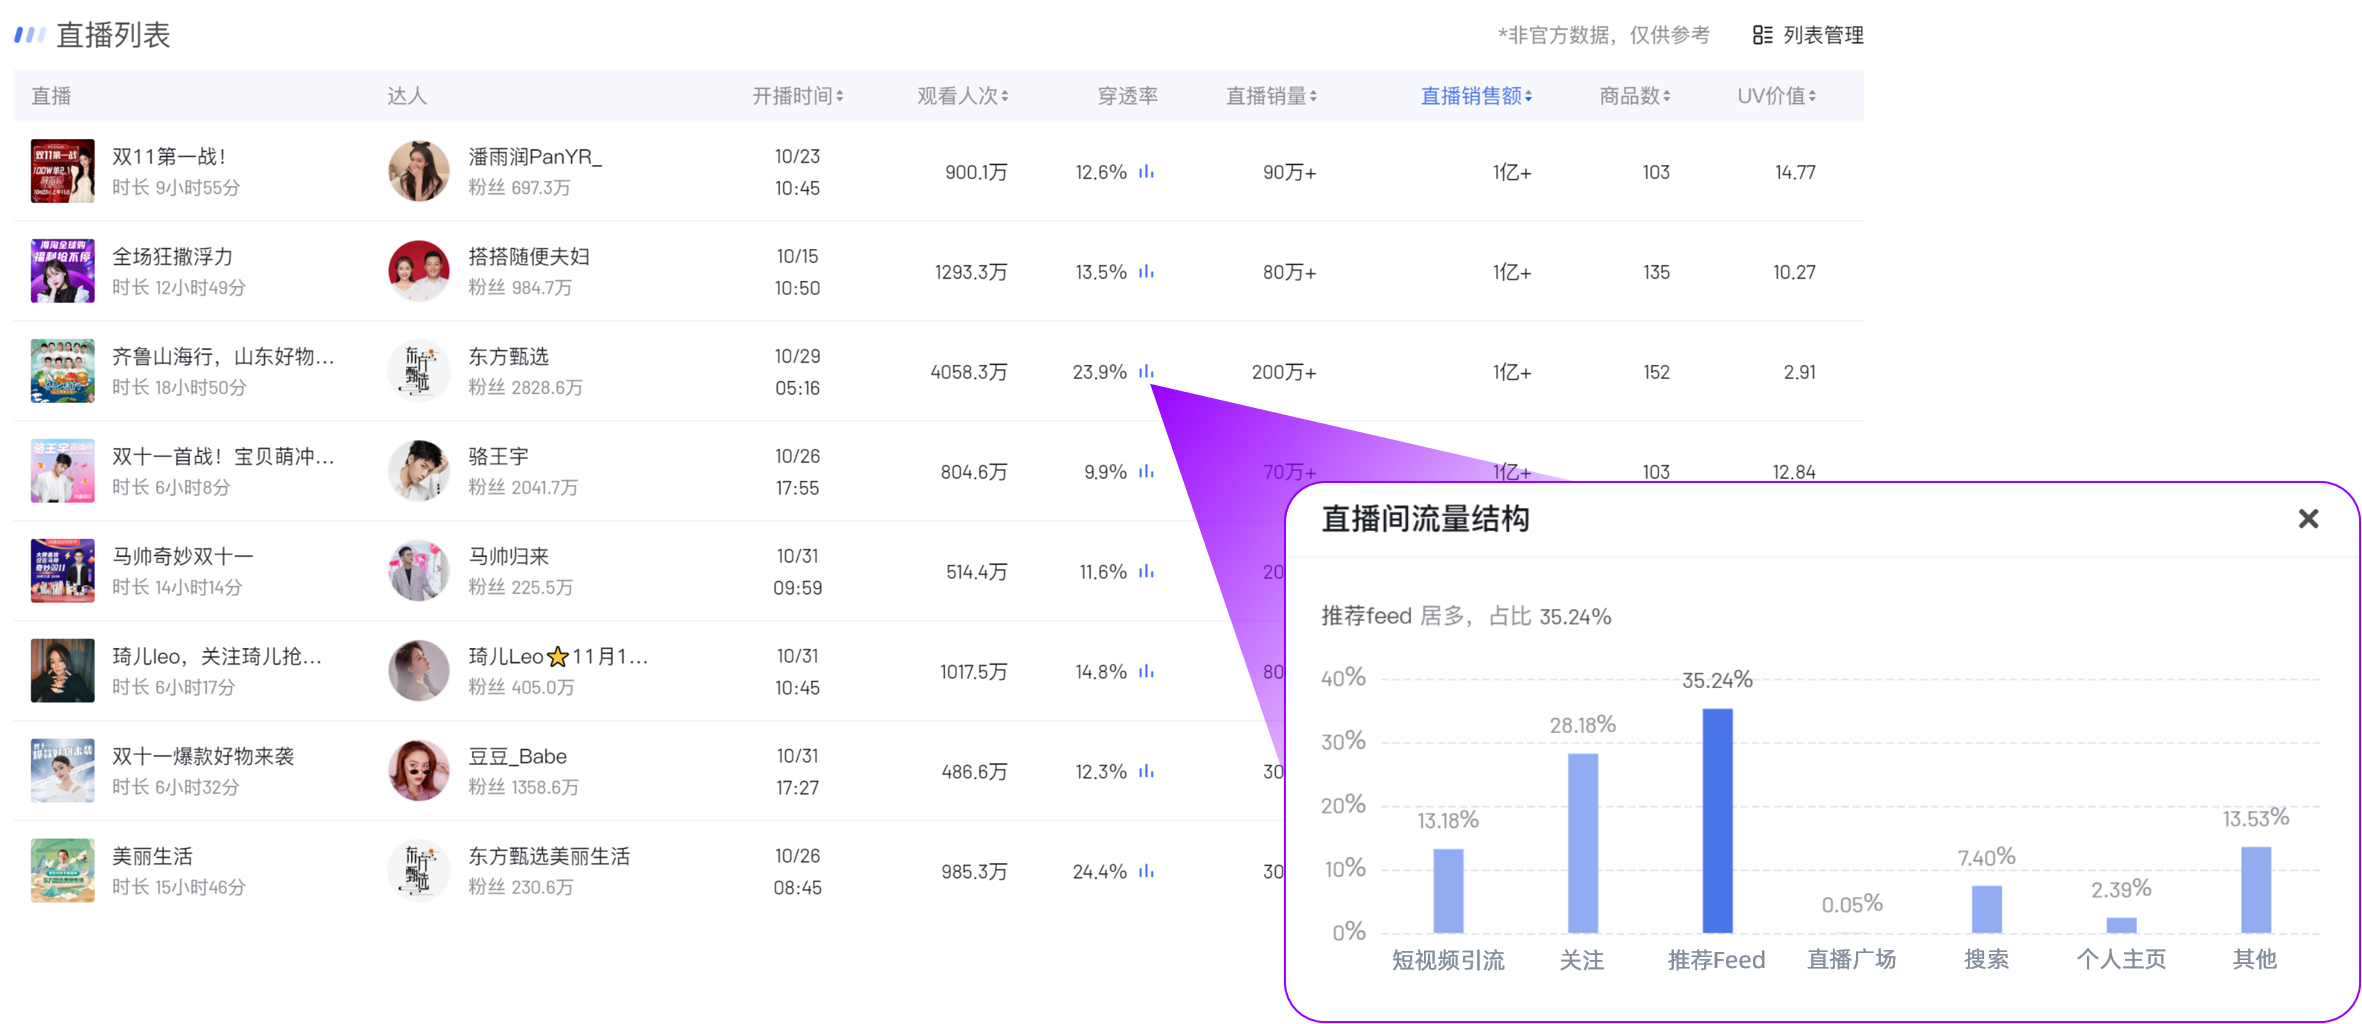The height and width of the screenshot is (1024, 2362).
Task: Click traffic chart icon beside 12.3% for 豆豆_Babe
Action: [x=1146, y=772]
